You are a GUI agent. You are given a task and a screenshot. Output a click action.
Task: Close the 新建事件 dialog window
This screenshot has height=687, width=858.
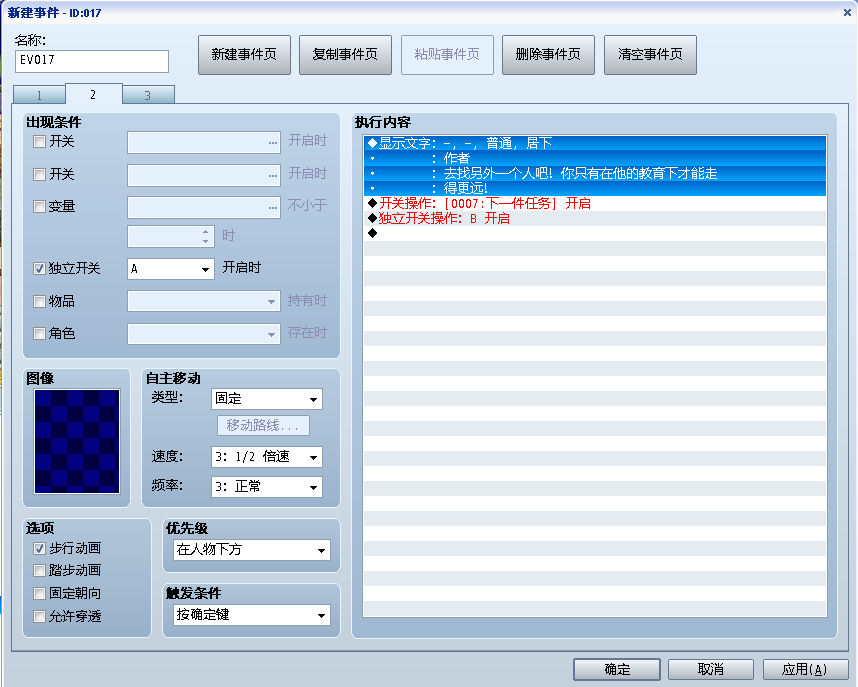click(847, 12)
